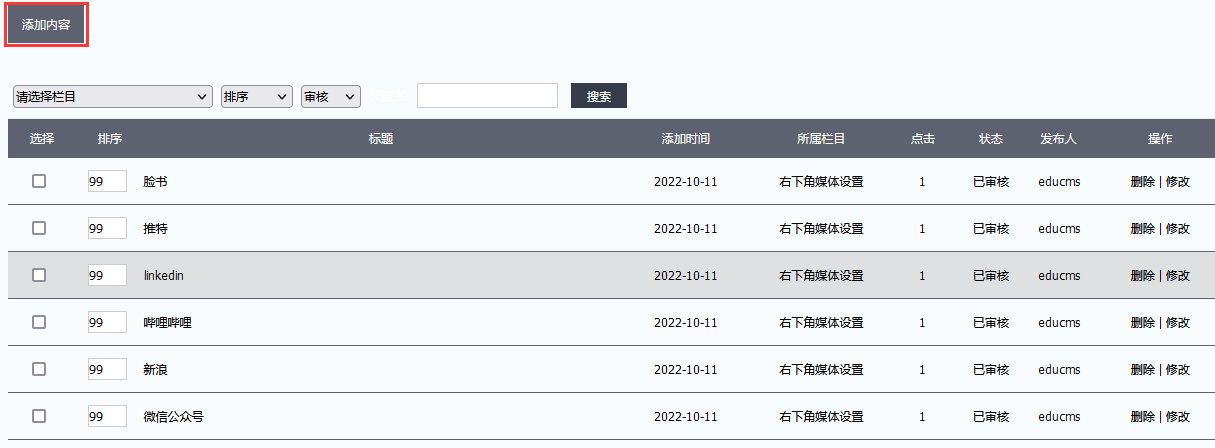Click 删除 link for 微信公众号
This screenshot has width=1215, height=448.
pos(1142,417)
